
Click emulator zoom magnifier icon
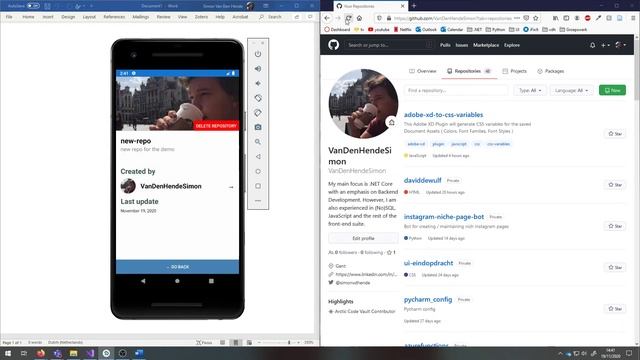tap(258, 142)
